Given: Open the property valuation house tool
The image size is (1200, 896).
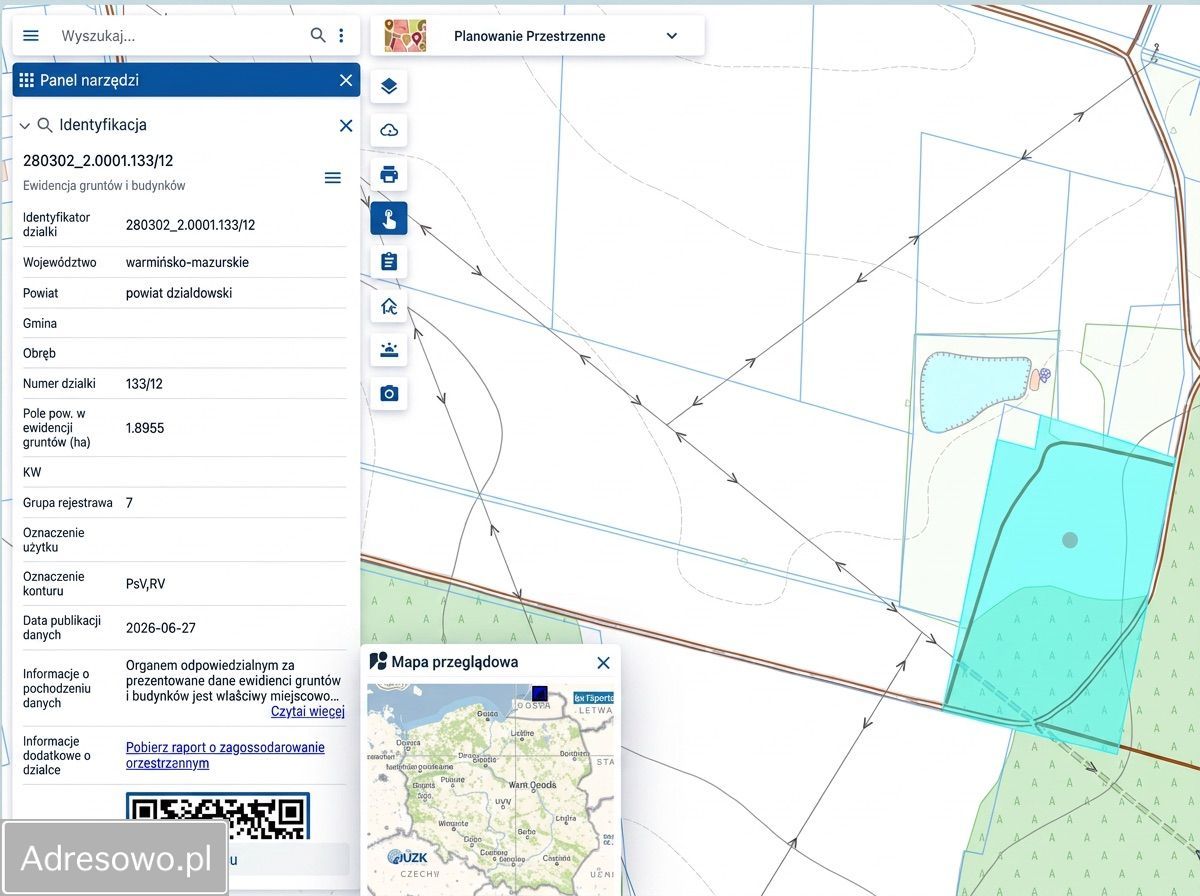Looking at the screenshot, I should (x=389, y=306).
